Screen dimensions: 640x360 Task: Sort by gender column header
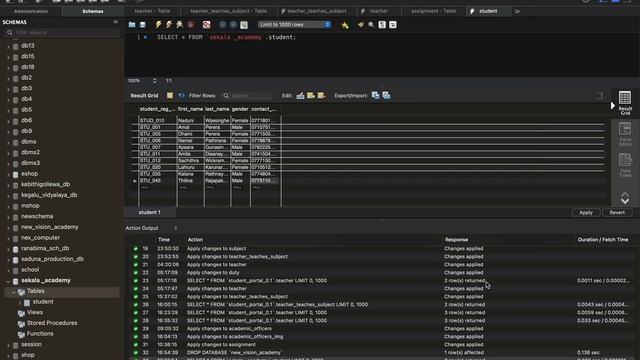coord(240,109)
